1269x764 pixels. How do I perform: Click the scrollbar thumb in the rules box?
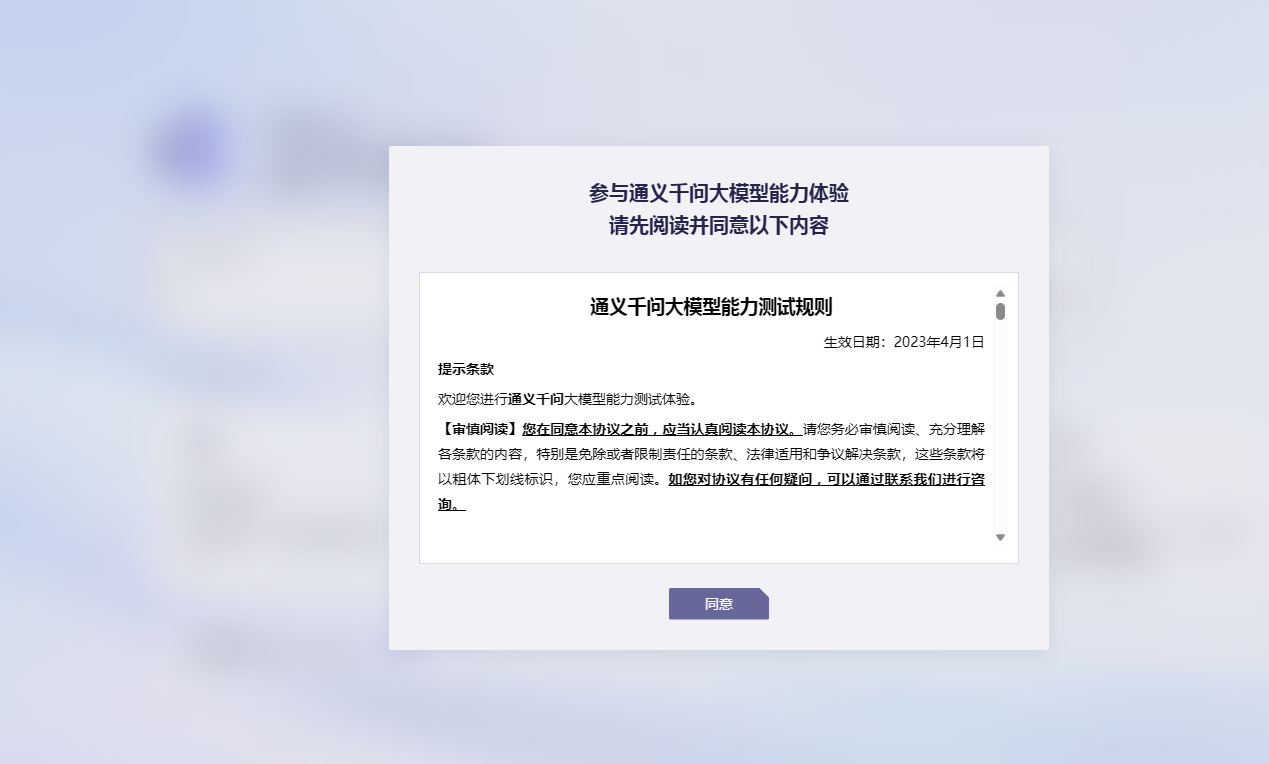(x=1000, y=311)
